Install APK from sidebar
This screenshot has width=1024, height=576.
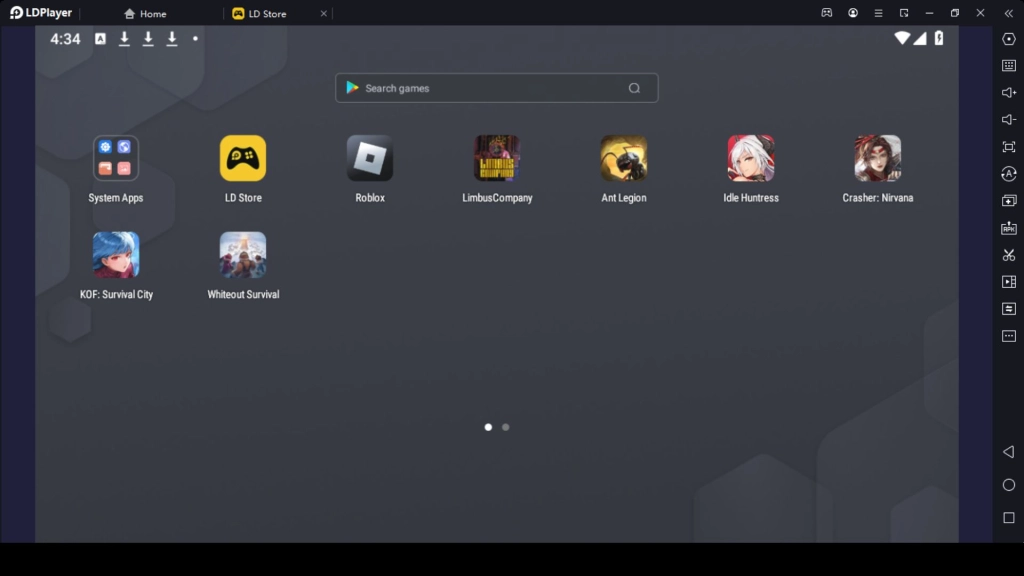pyautogui.click(x=1009, y=228)
